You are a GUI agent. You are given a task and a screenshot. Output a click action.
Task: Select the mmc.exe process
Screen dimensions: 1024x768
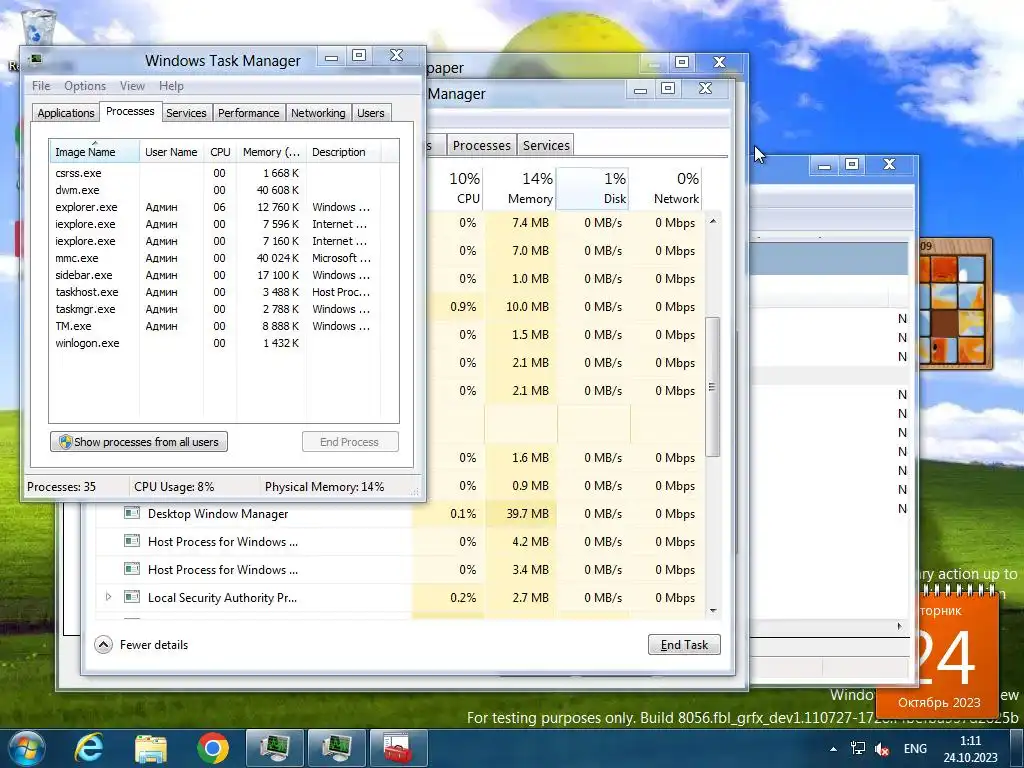pyautogui.click(x=223, y=258)
